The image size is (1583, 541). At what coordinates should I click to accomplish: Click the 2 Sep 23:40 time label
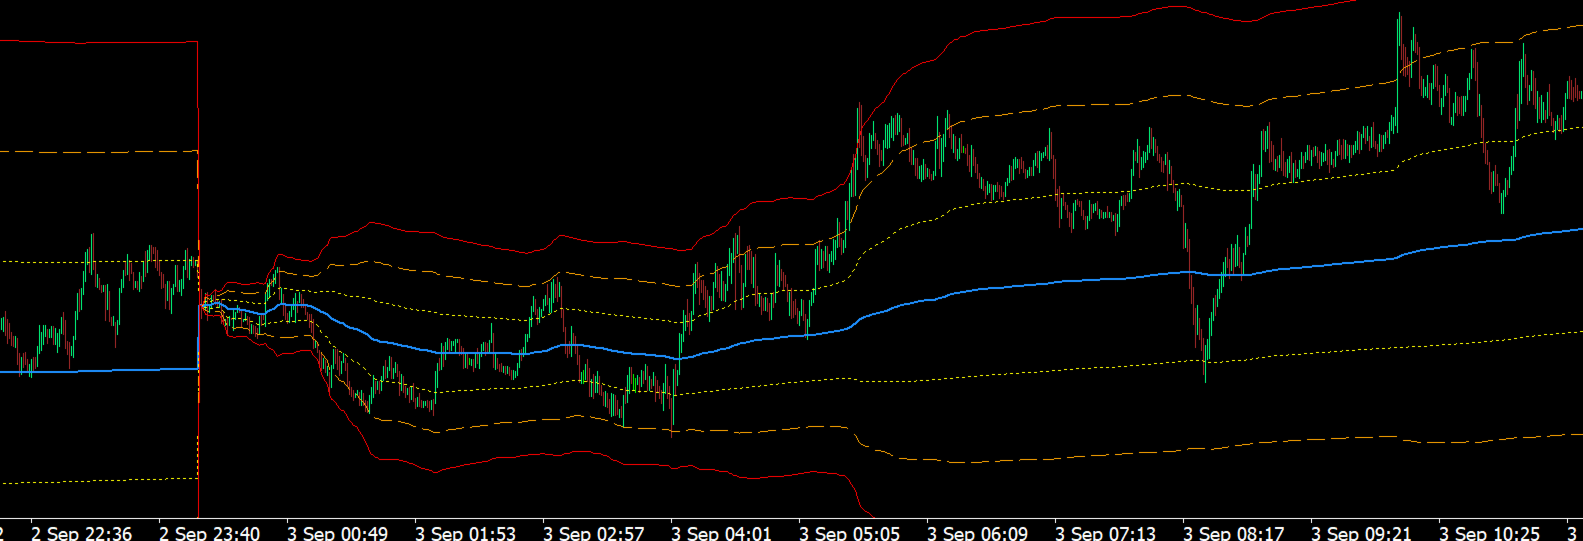coord(209,533)
